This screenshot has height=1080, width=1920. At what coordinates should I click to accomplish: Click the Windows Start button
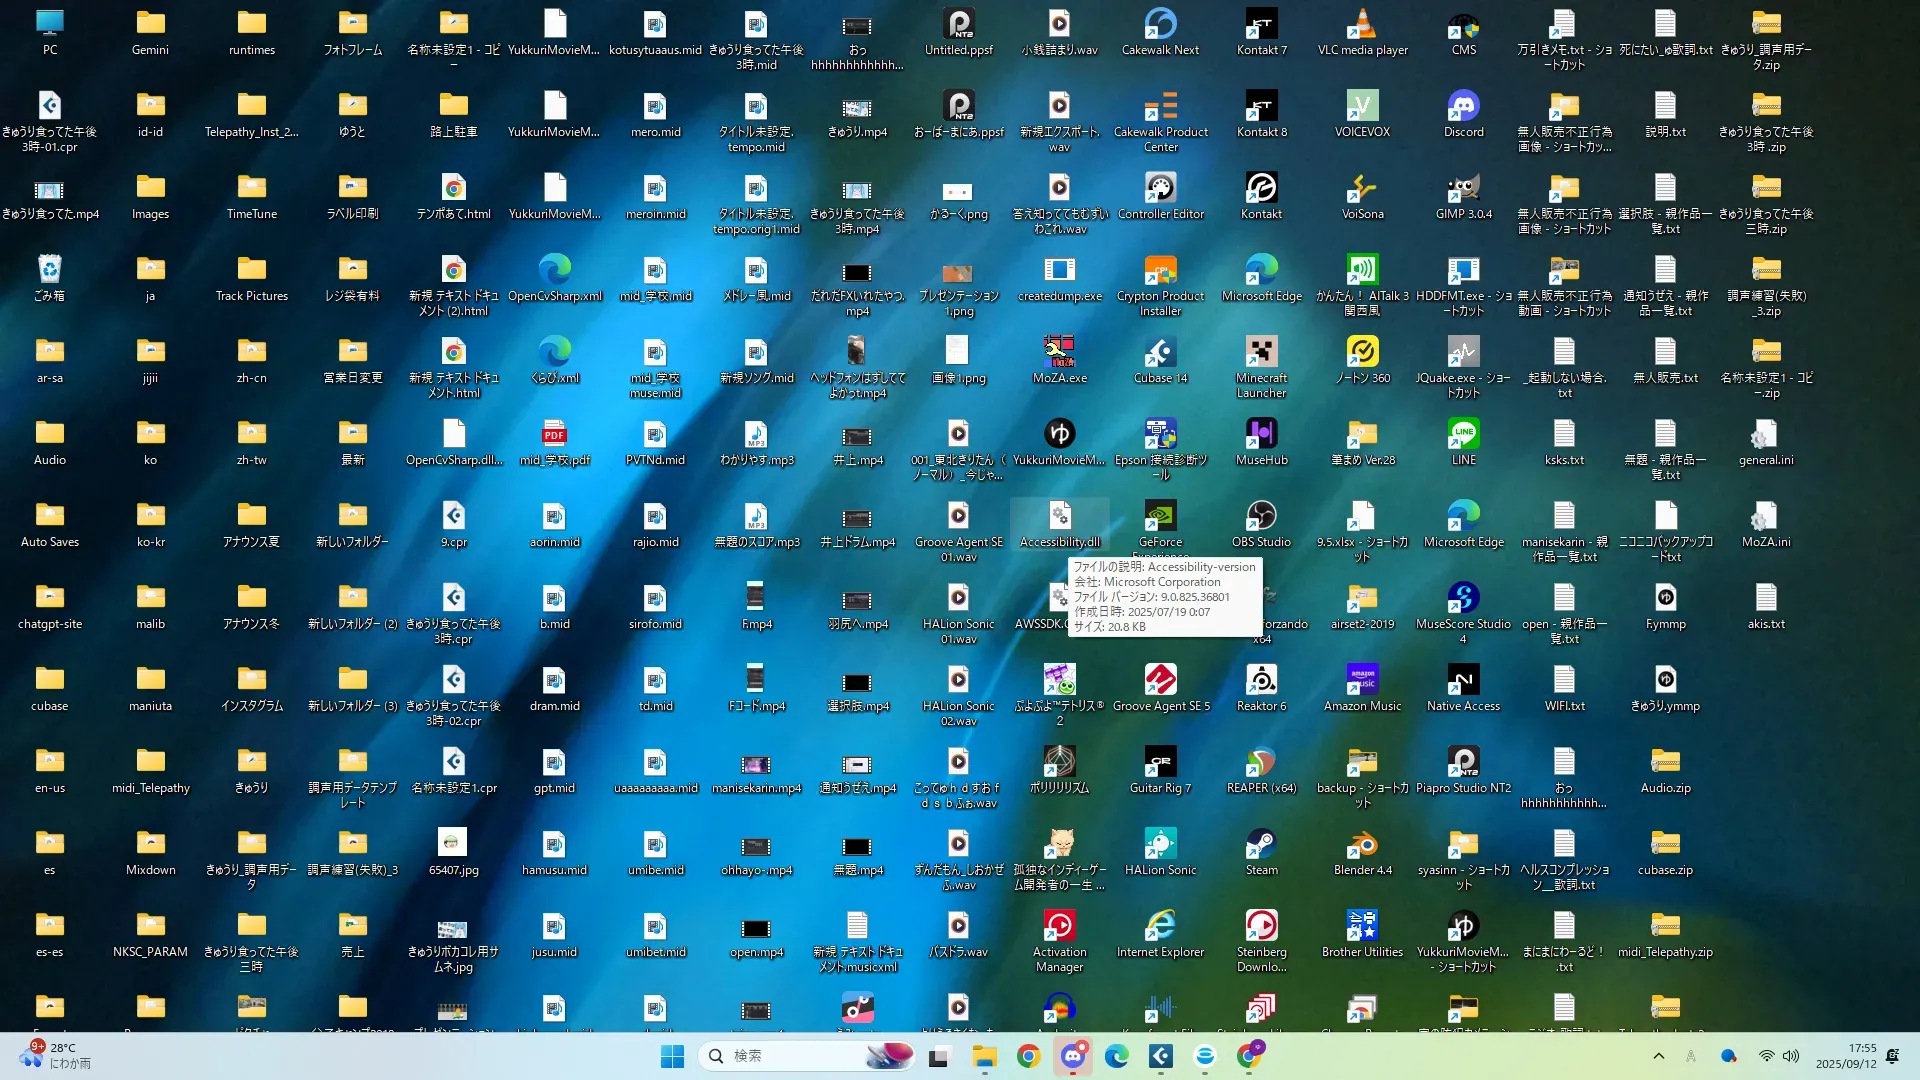[672, 1056]
